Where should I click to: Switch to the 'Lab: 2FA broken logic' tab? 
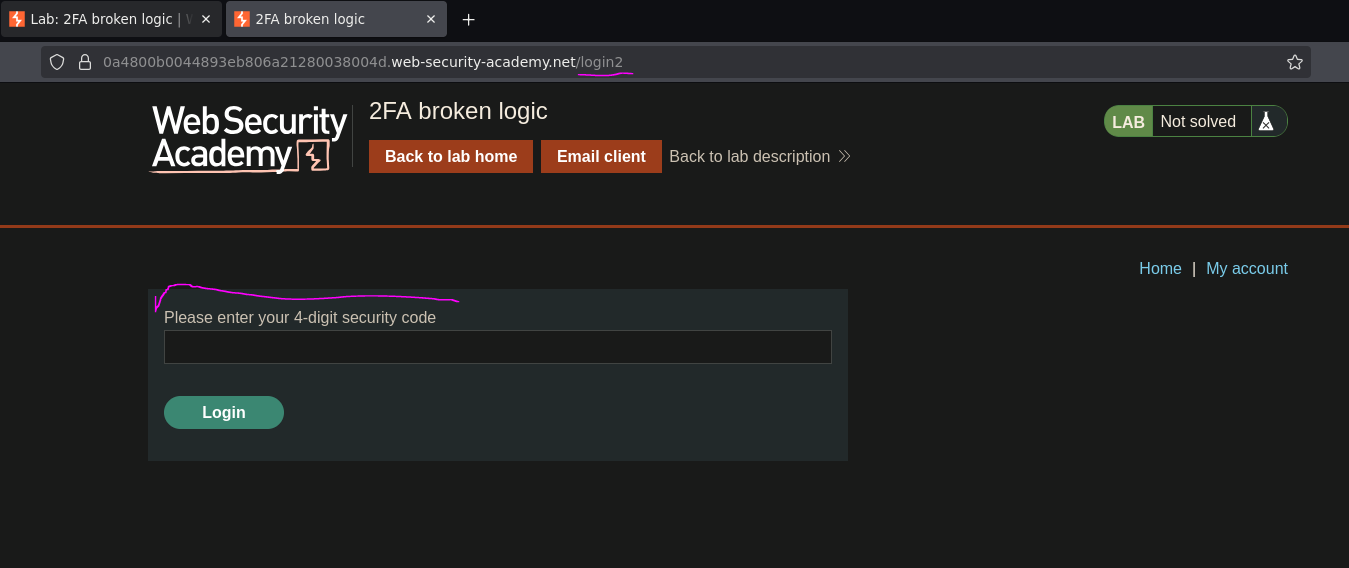111,19
